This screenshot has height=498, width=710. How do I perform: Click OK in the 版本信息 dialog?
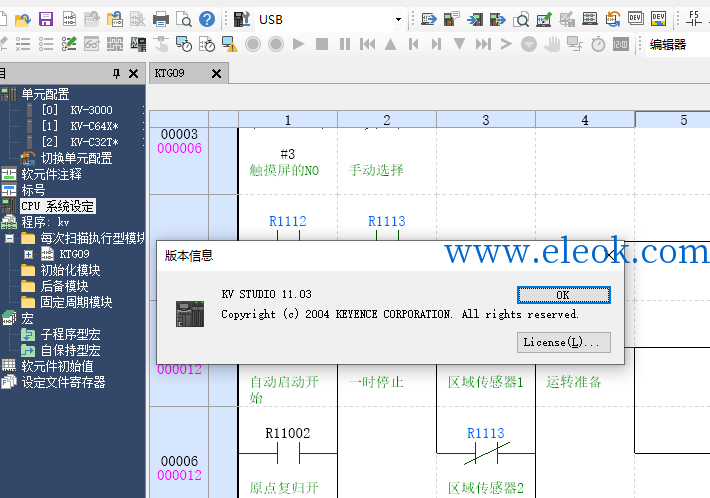pos(564,295)
